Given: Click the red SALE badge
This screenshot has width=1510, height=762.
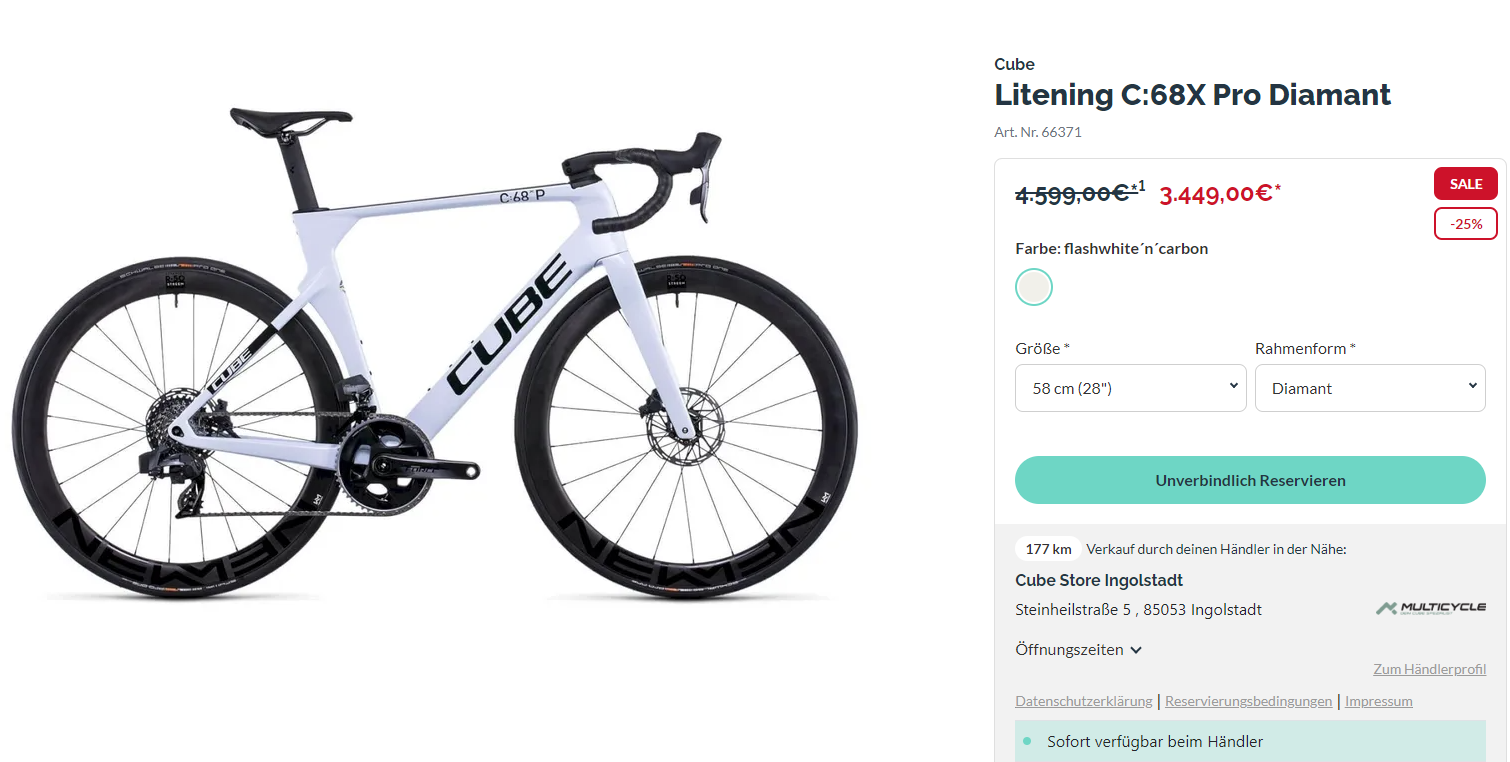Looking at the screenshot, I should tap(1465, 184).
